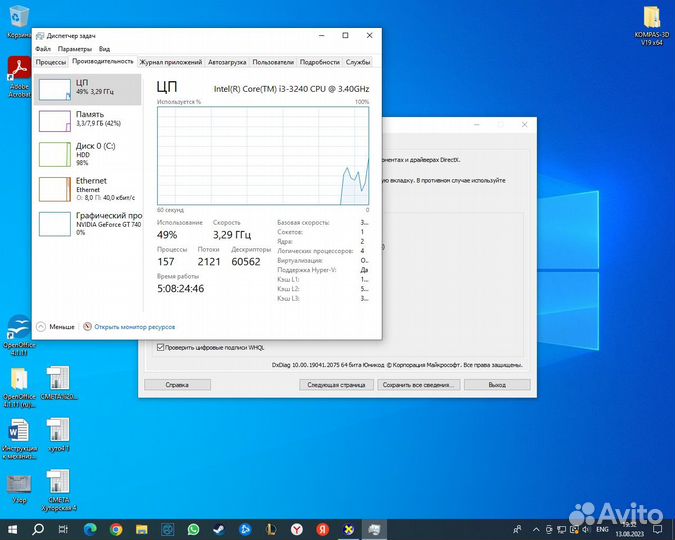Open the Windows Start menu
675x540 pixels.
12,529
